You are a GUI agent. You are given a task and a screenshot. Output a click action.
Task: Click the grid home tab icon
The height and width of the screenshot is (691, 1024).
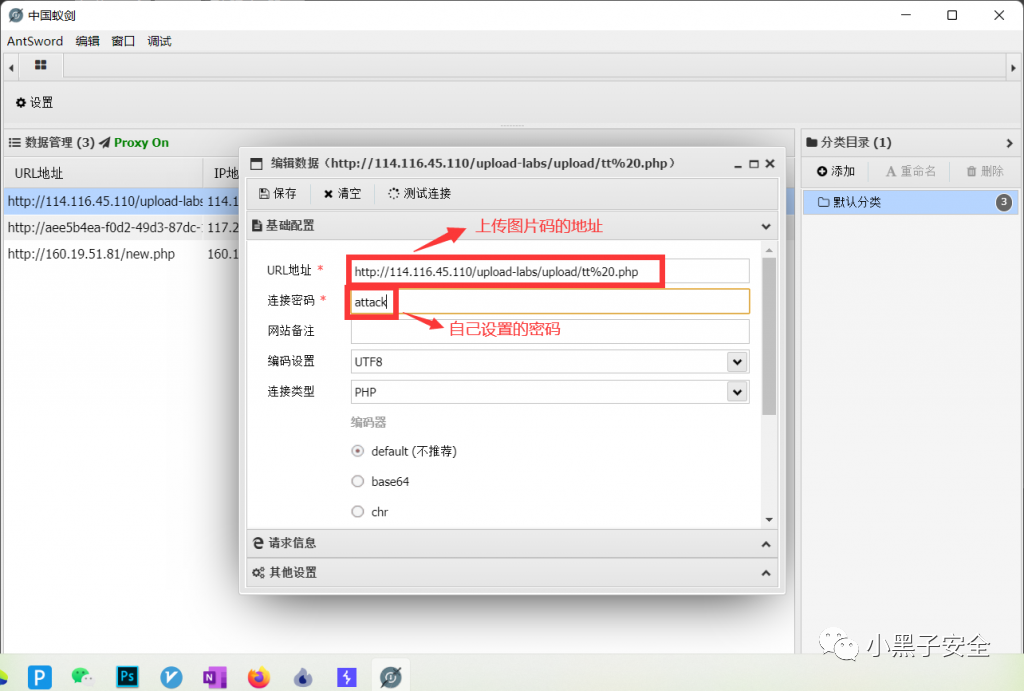(x=41, y=65)
